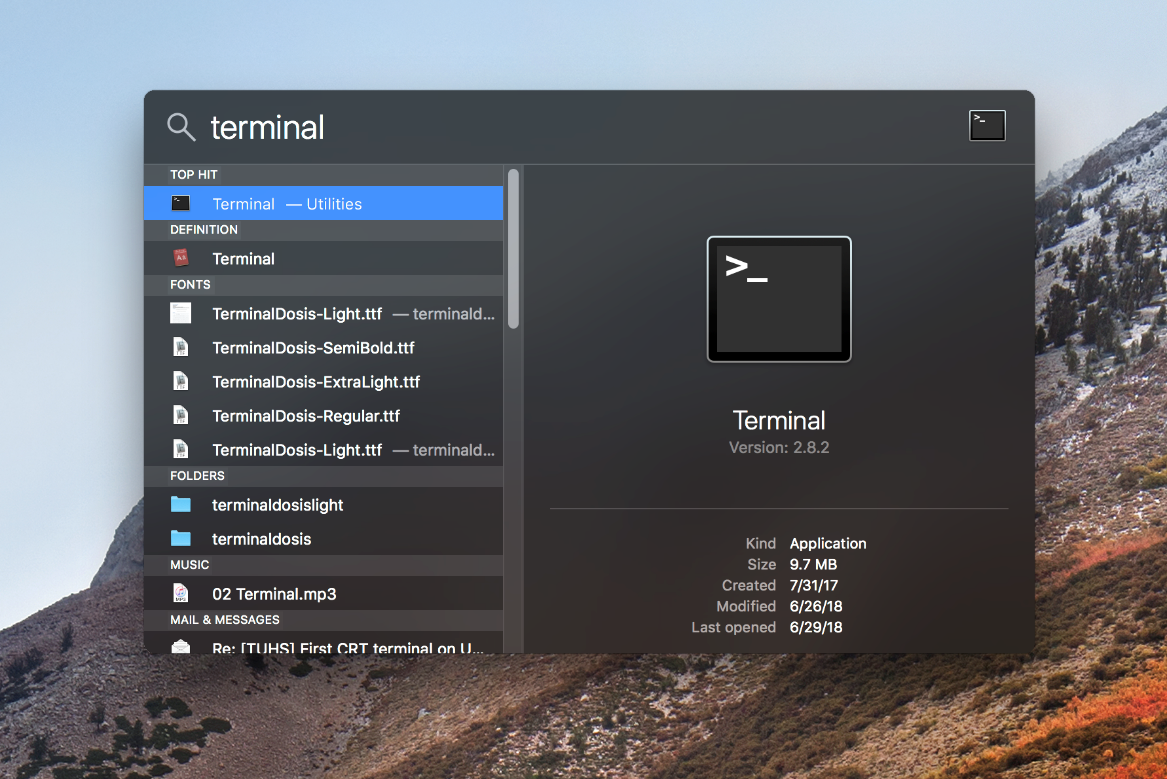
Task: Click the file icon beside TerminalDosis-SemiBold.ttf
Action: 181,347
